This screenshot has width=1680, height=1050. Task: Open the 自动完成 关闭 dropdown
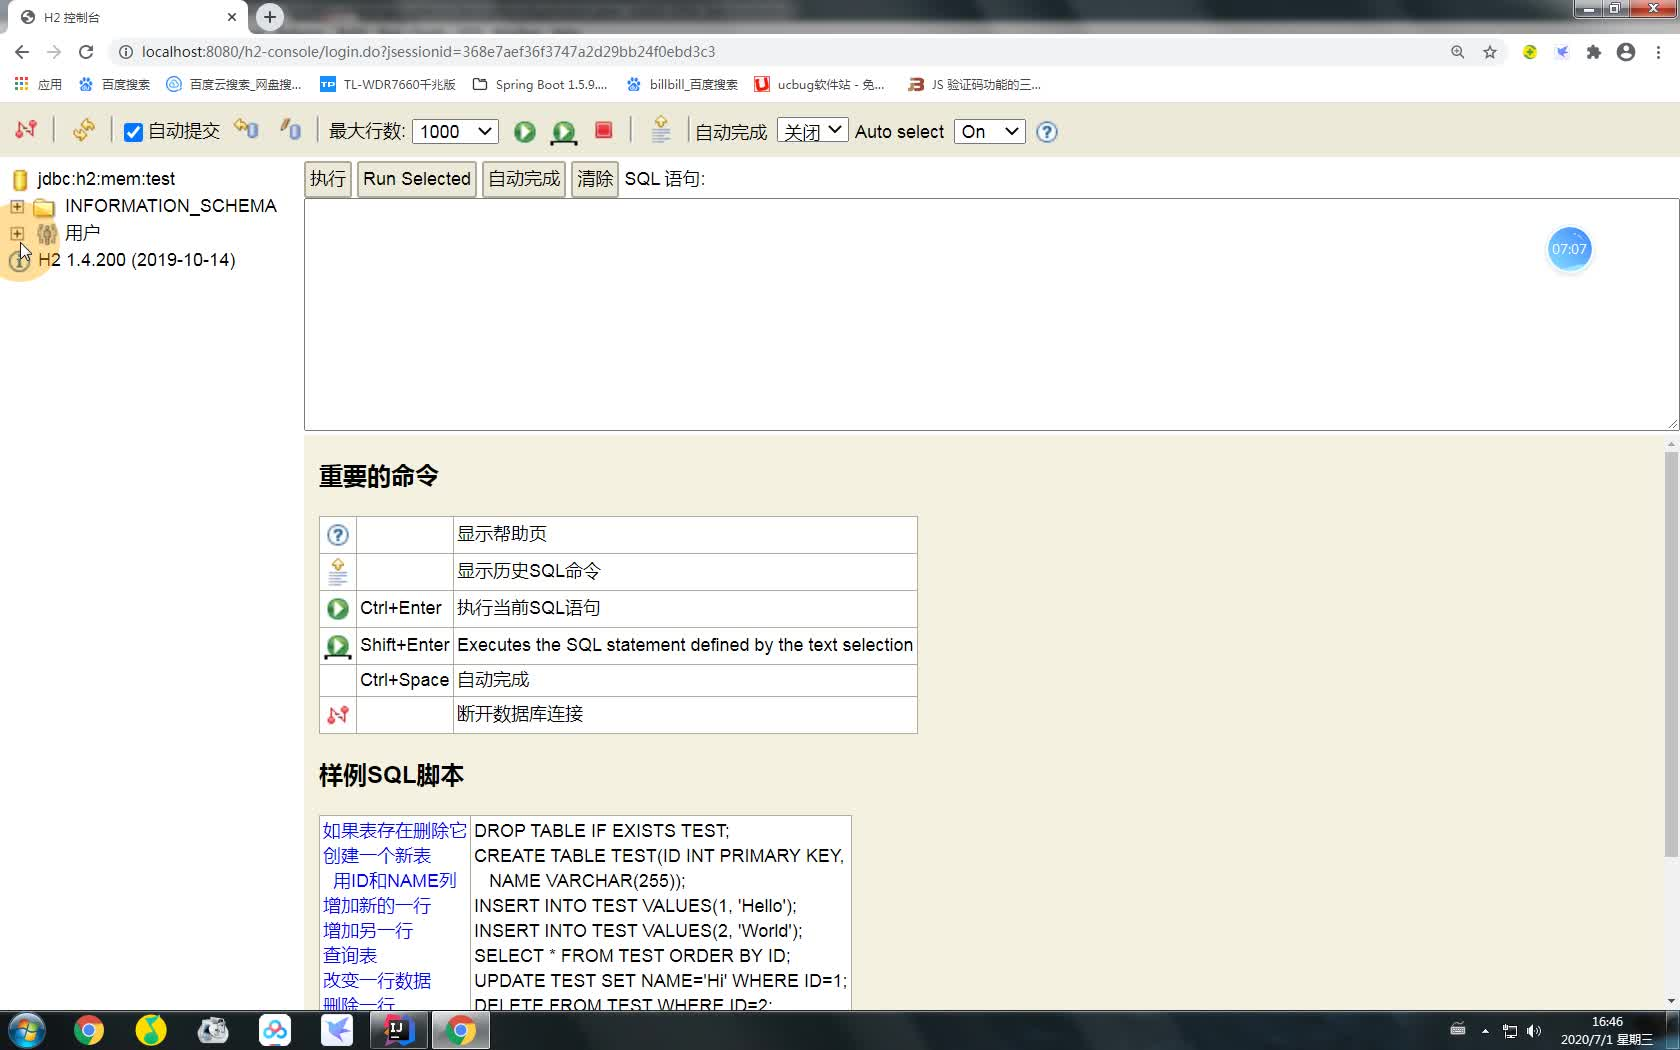pyautogui.click(x=812, y=131)
